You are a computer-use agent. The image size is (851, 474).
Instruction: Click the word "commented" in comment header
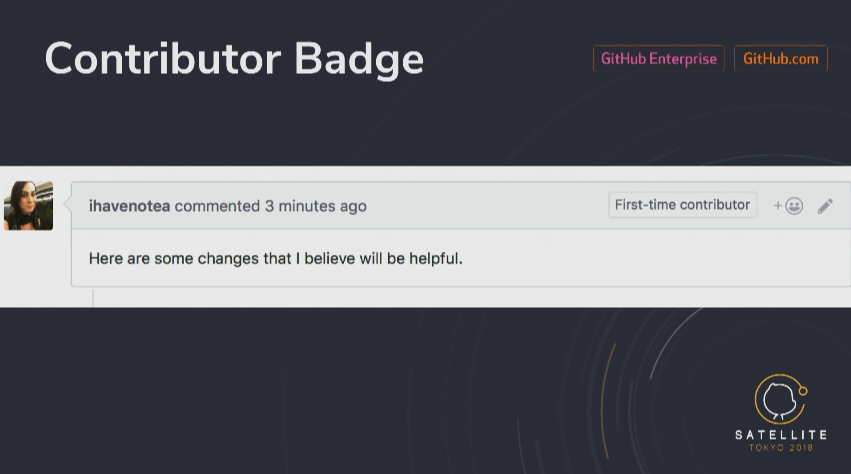(217, 206)
